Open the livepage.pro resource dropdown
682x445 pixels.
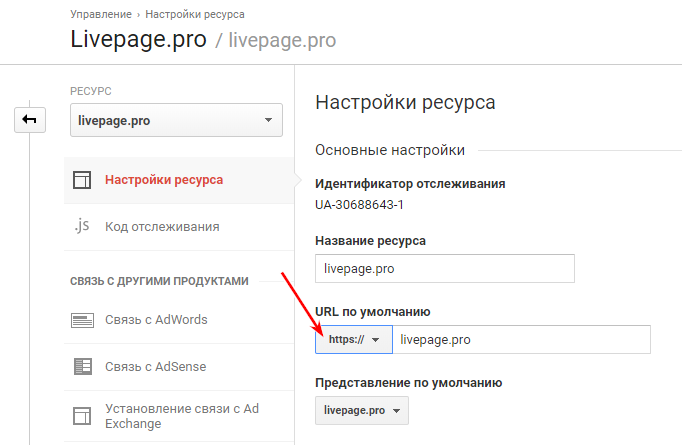[x=176, y=120]
